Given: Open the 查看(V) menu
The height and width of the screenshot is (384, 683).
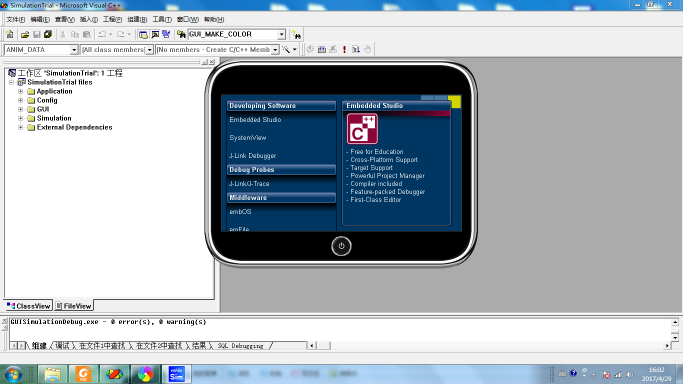Looking at the screenshot, I should tap(64, 19).
